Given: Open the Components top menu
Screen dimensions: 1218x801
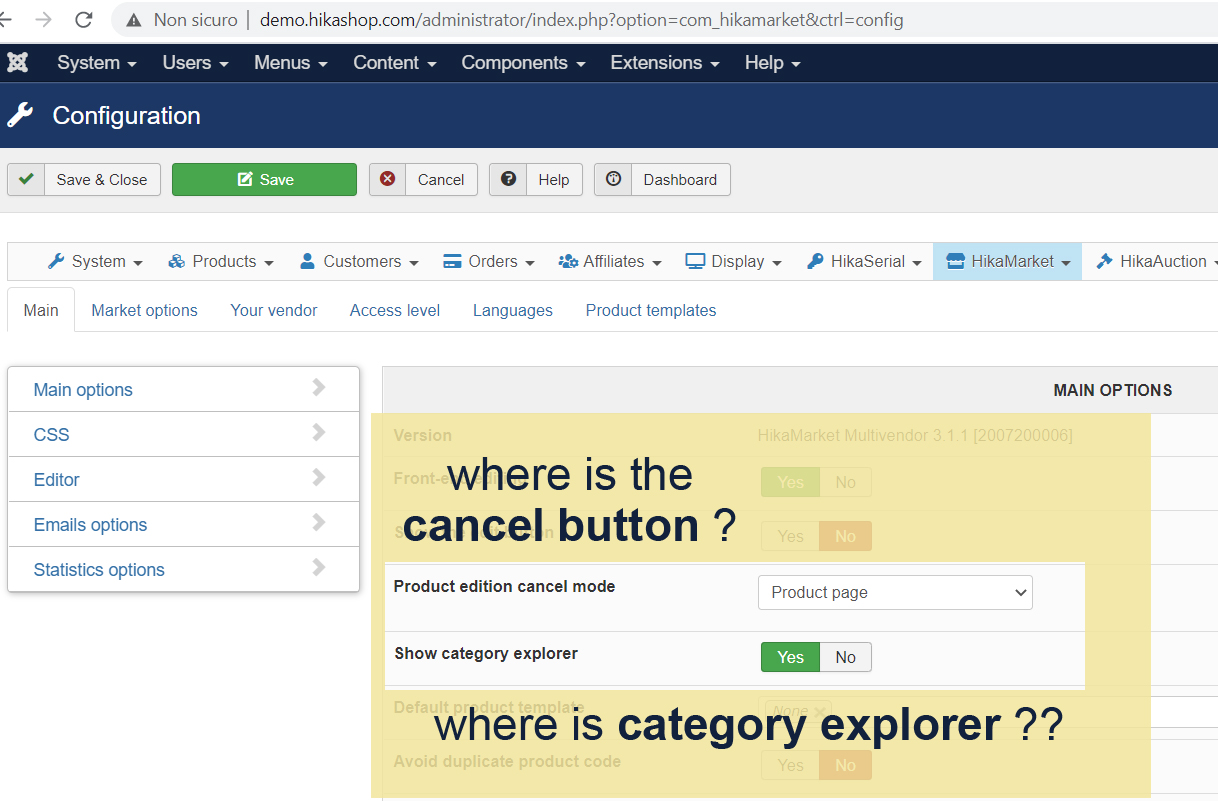Looking at the screenshot, I should 523,62.
